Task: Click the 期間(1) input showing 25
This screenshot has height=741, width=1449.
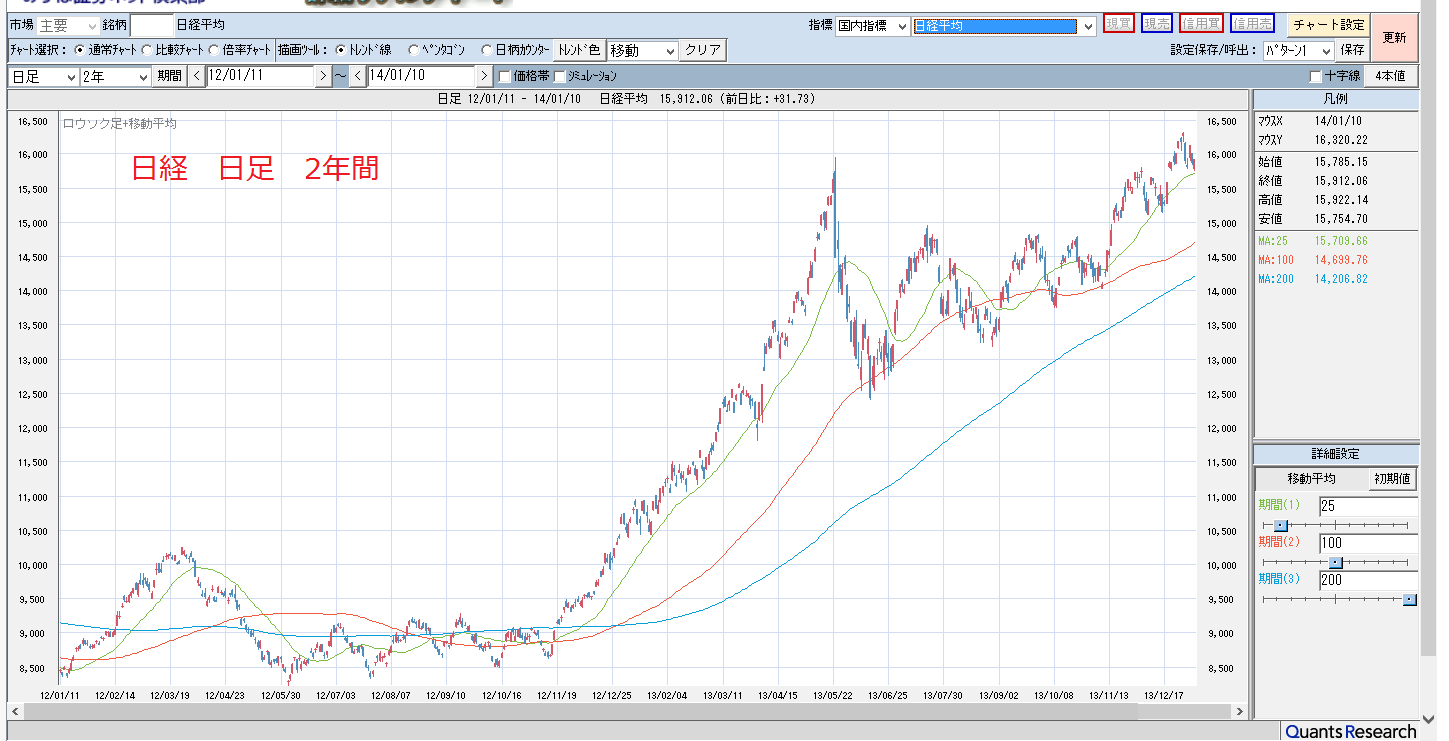Action: (x=1368, y=506)
